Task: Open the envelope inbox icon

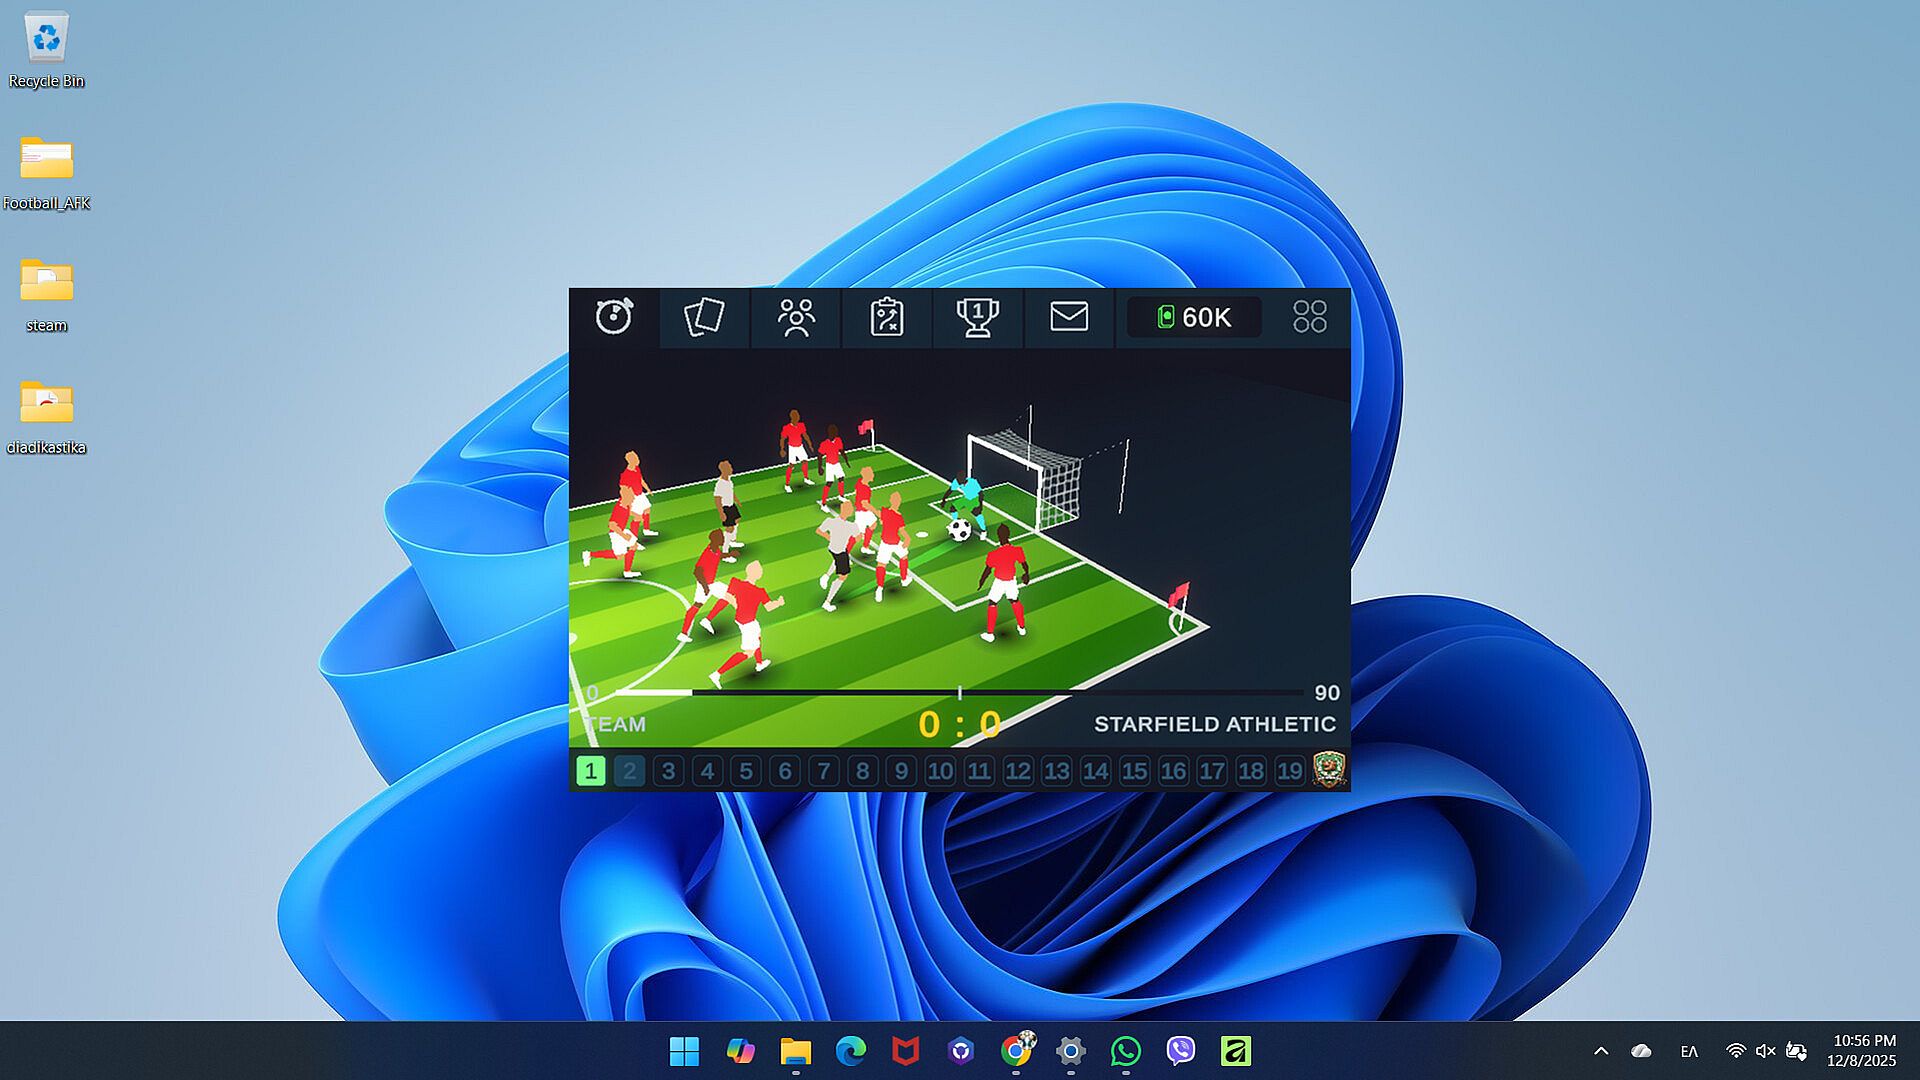Action: tap(1068, 317)
